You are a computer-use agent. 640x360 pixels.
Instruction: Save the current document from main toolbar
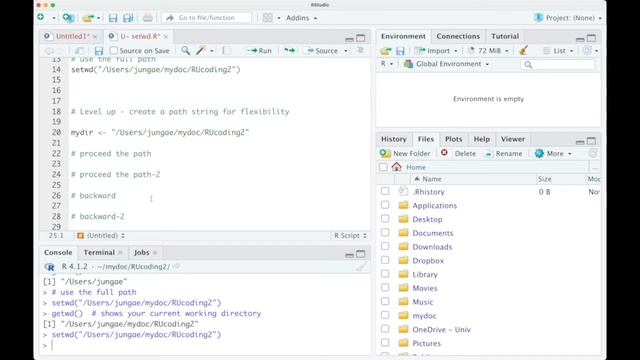(x=113, y=18)
